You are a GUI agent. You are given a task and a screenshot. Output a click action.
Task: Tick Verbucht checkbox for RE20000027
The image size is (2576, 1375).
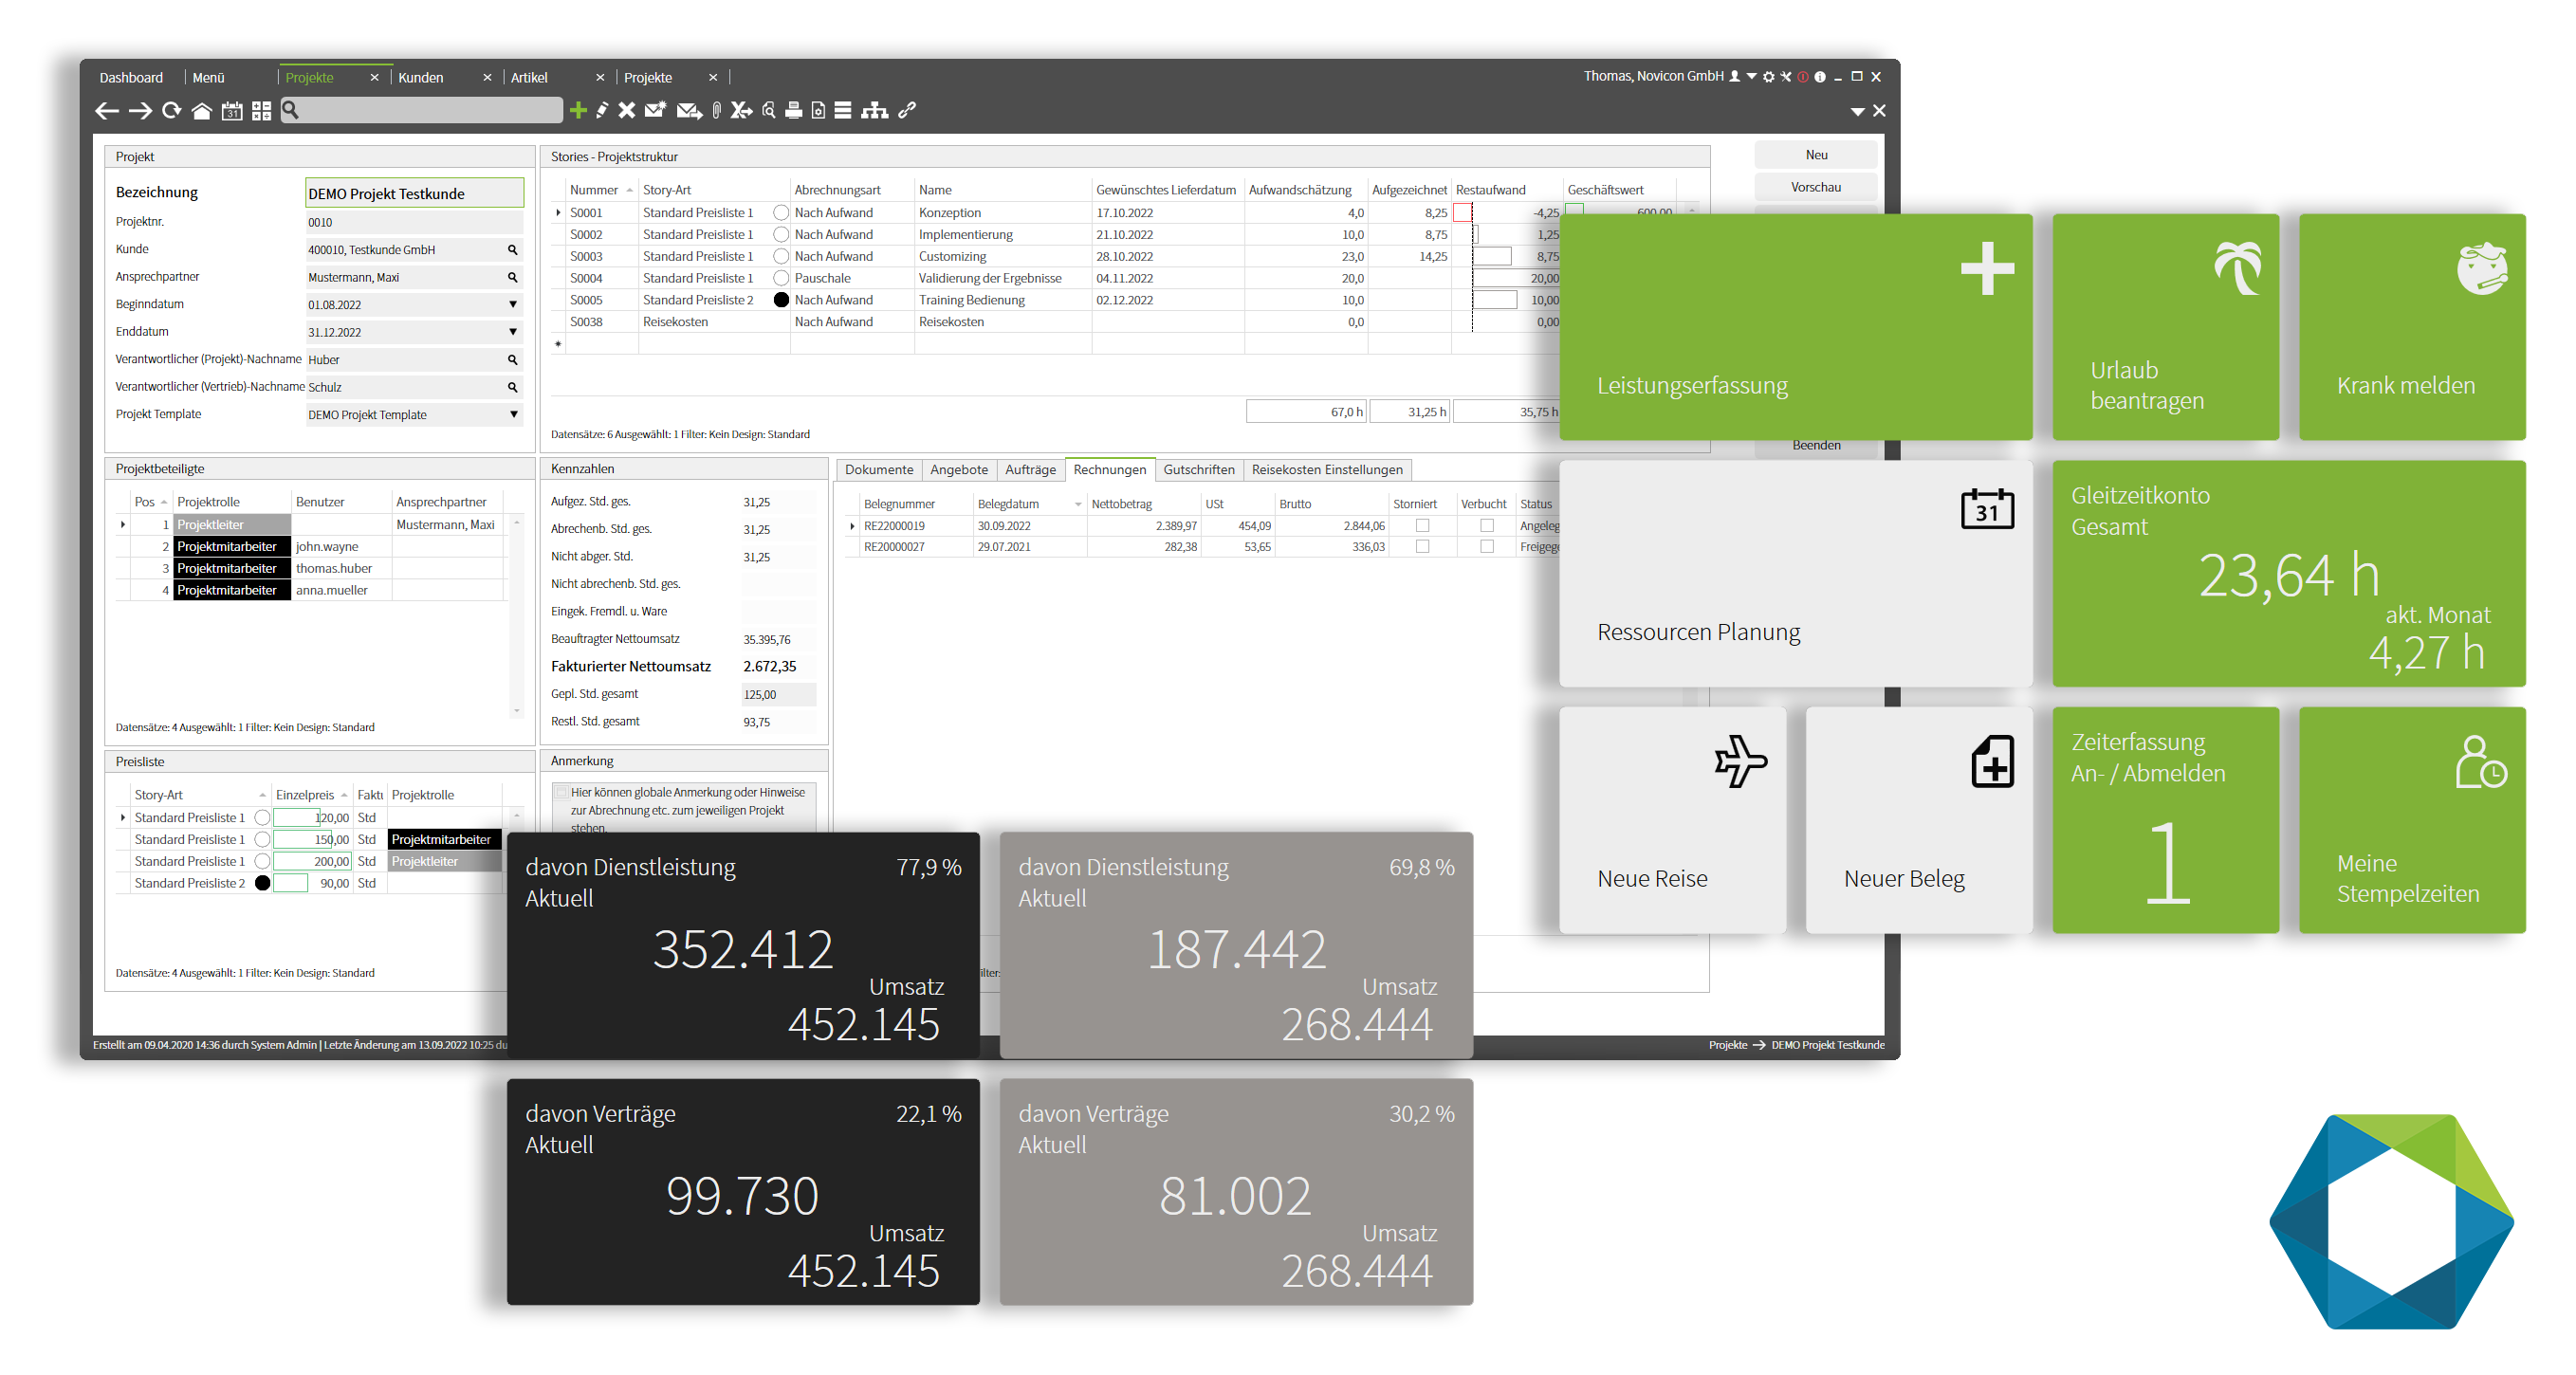(1487, 546)
